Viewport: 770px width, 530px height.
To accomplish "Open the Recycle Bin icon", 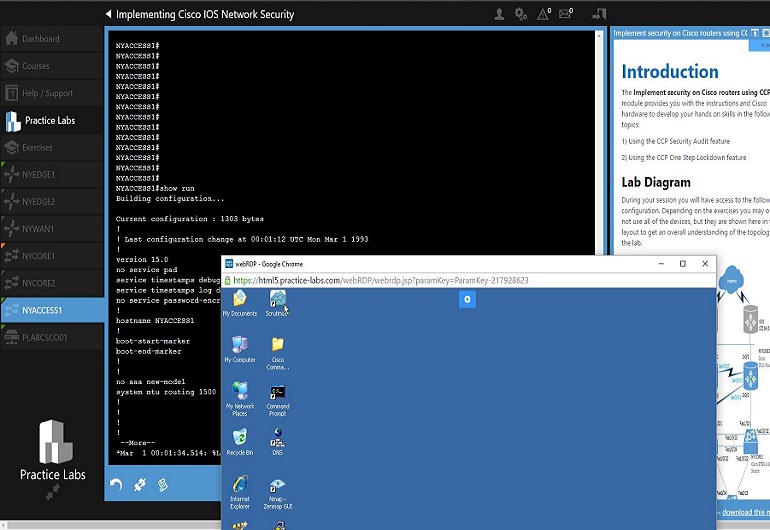I will [240, 442].
